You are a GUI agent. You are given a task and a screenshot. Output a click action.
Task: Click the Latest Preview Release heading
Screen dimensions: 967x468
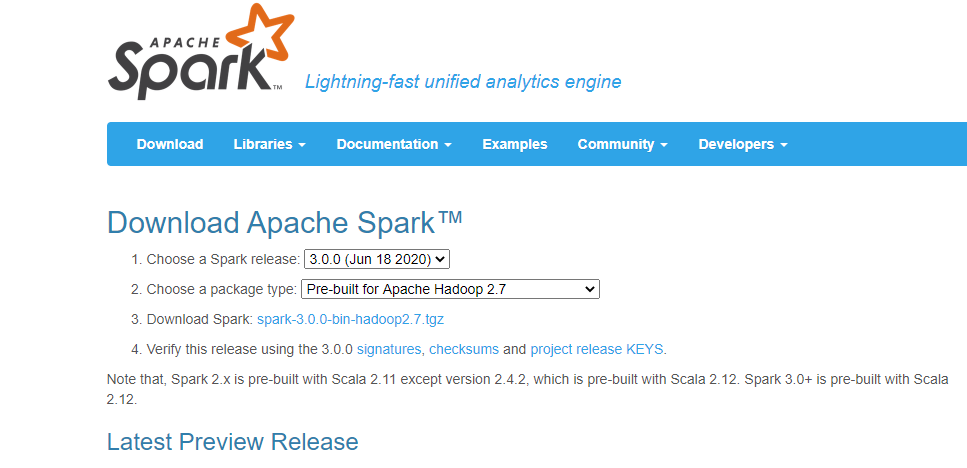coord(232,442)
